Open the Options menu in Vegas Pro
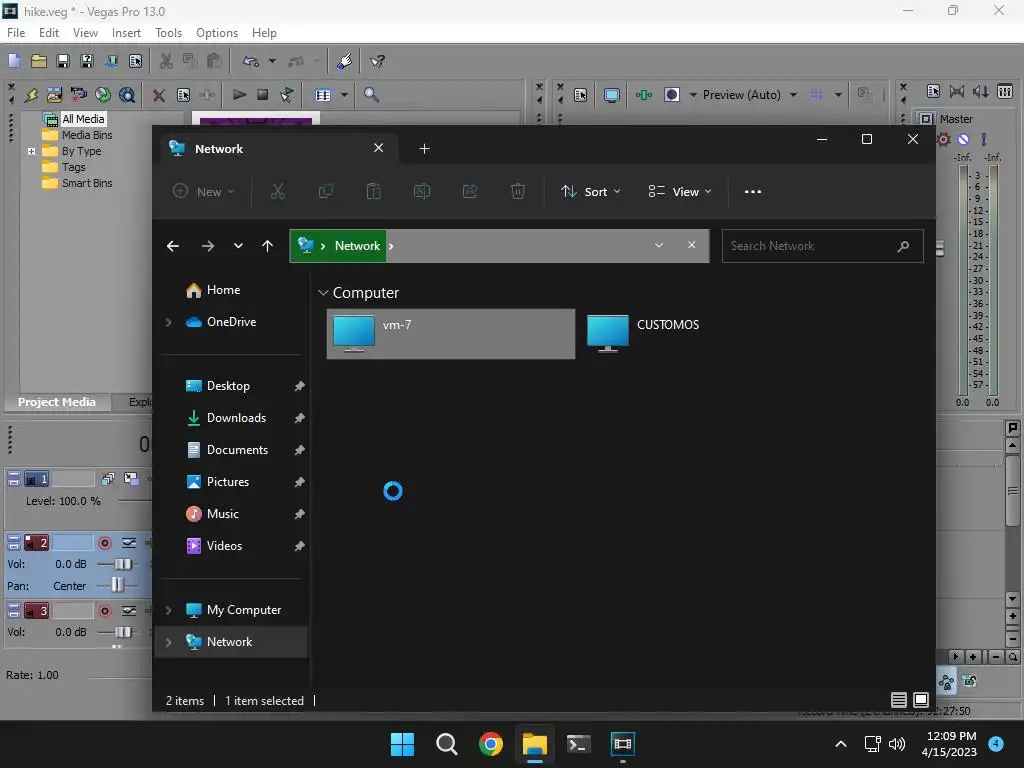Image resolution: width=1024 pixels, height=768 pixels. tap(217, 33)
